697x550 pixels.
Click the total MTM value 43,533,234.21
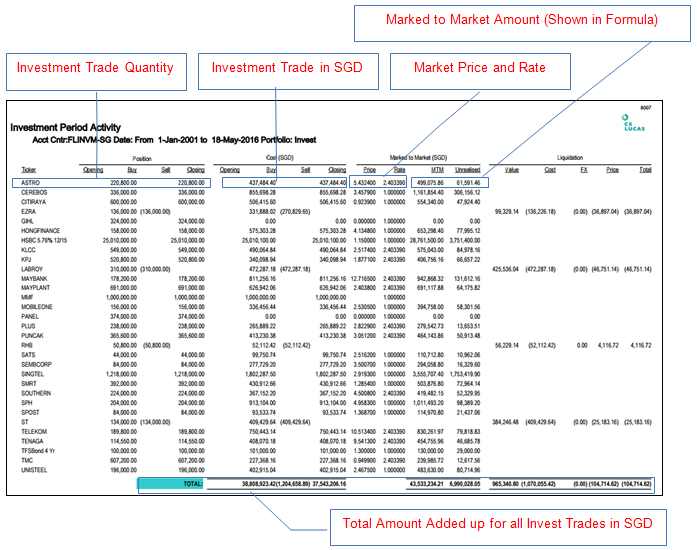point(425,484)
